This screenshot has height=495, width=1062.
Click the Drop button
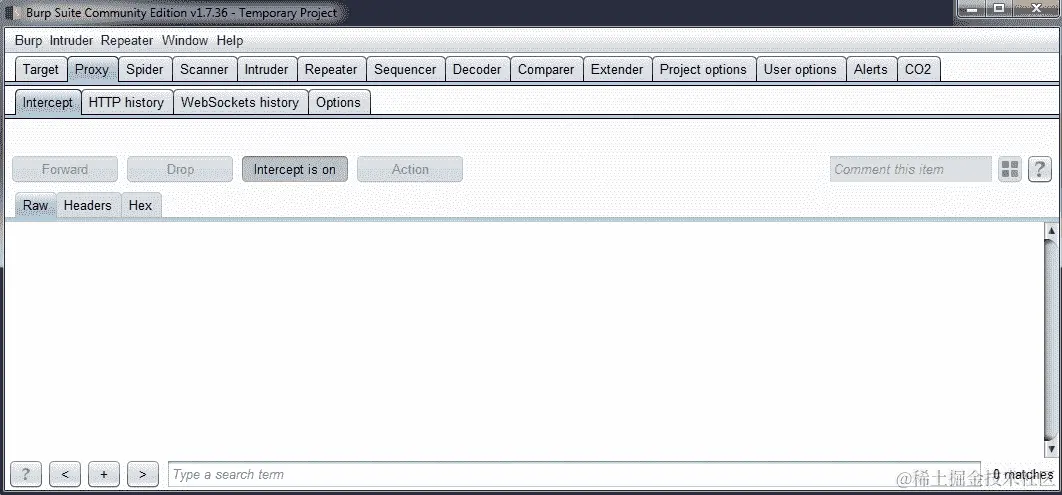point(180,169)
